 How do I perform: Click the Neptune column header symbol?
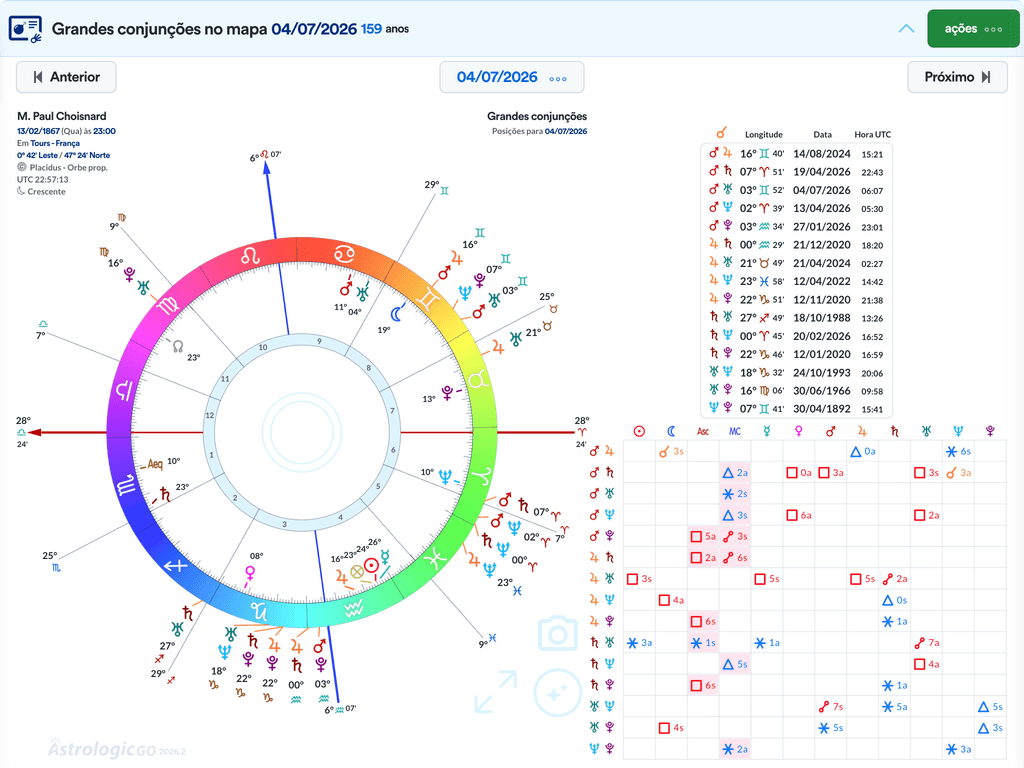coord(958,431)
